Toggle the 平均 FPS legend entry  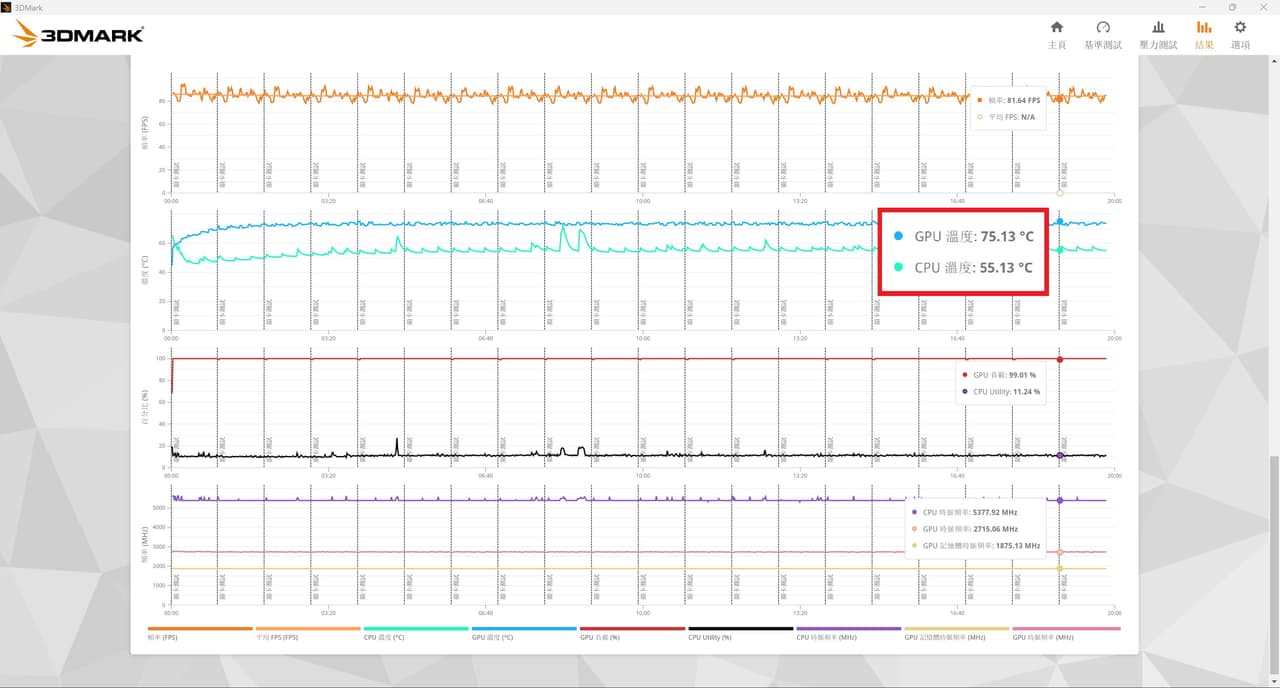tap(308, 633)
